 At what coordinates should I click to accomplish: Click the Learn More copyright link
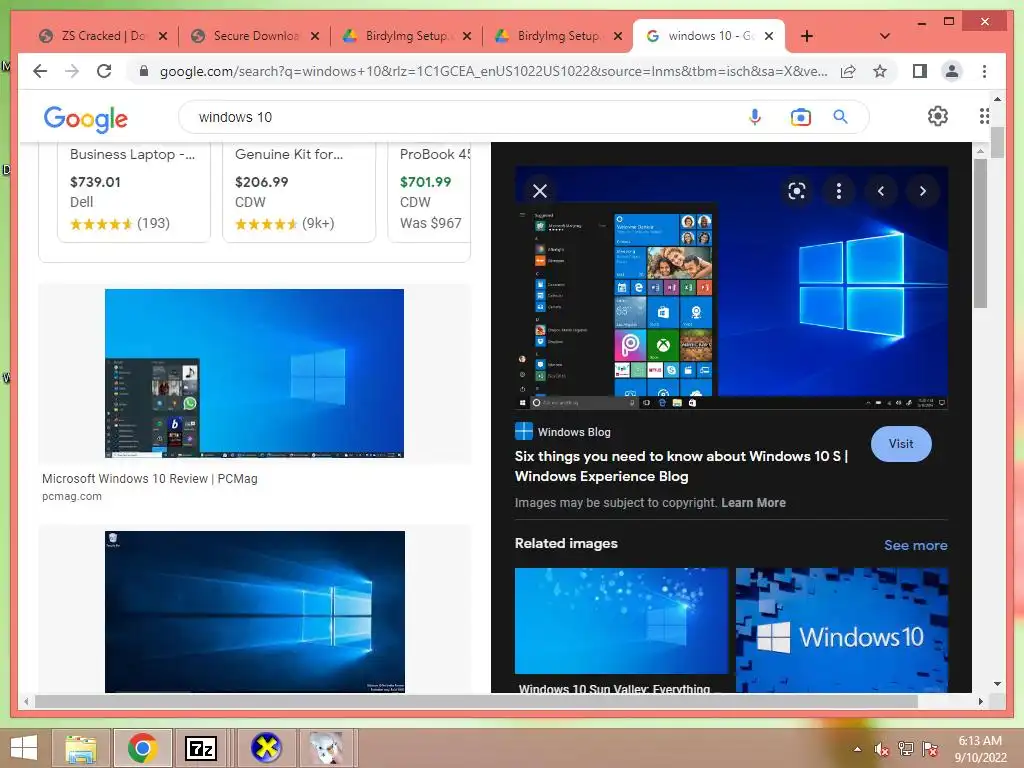click(753, 503)
